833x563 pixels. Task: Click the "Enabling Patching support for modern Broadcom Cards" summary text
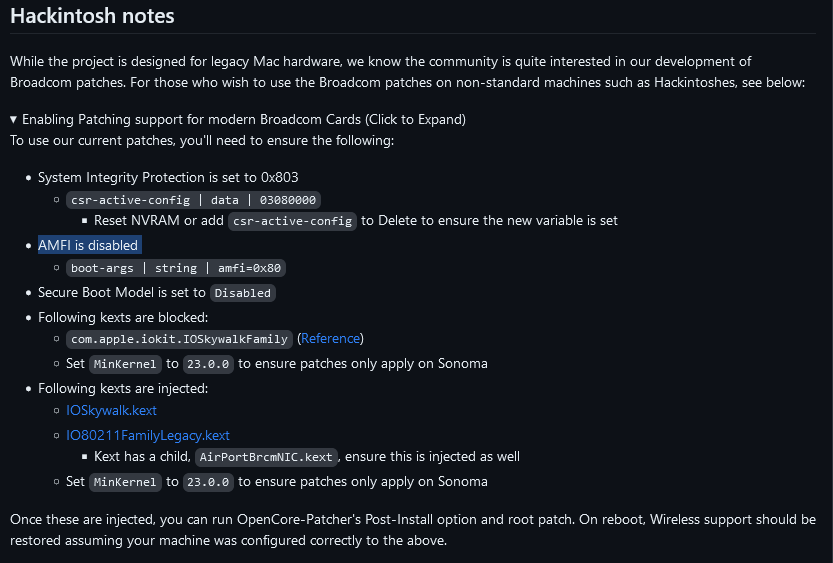point(243,119)
